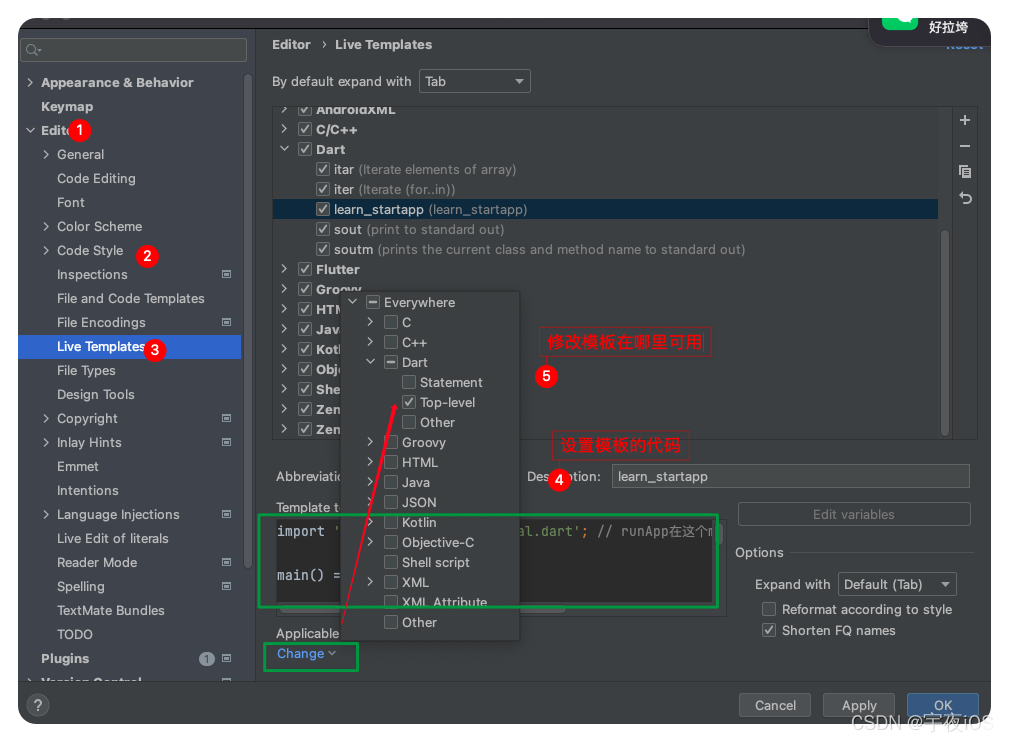Viewport: 1009px width, 742px height.
Task: Click the project-level icon beside Spelling
Action: point(227,586)
